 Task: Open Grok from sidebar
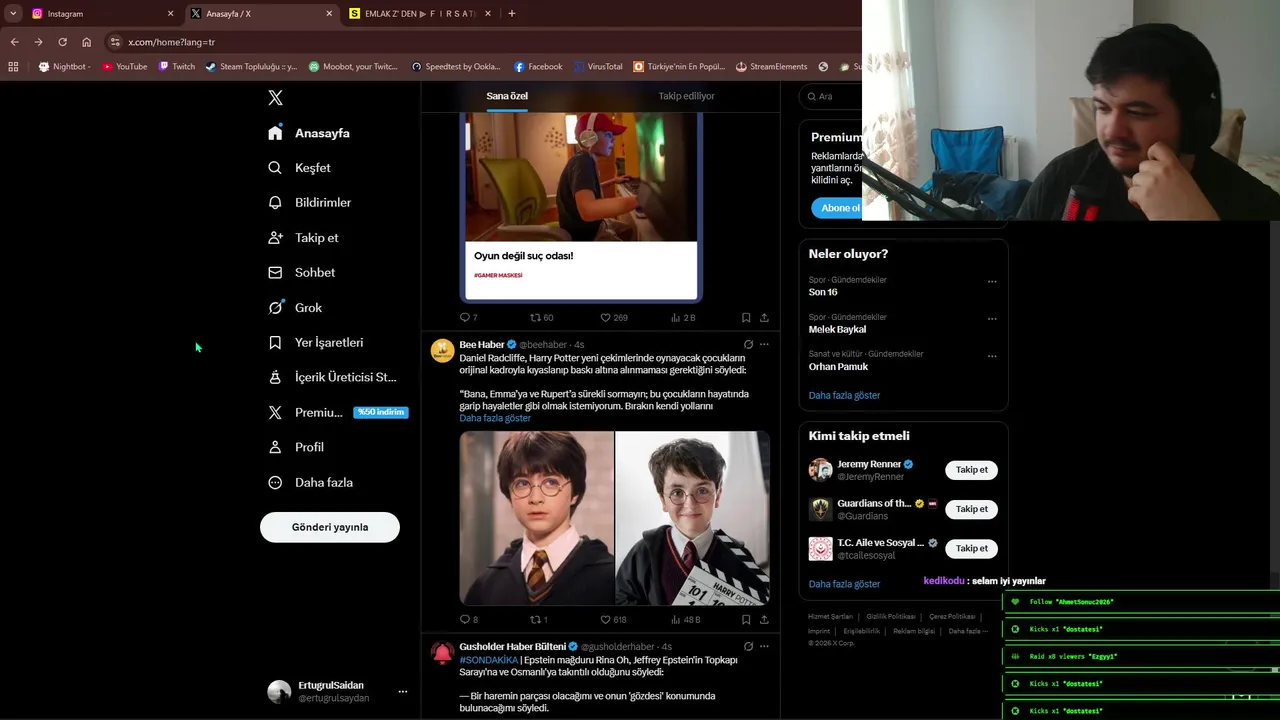(x=295, y=308)
